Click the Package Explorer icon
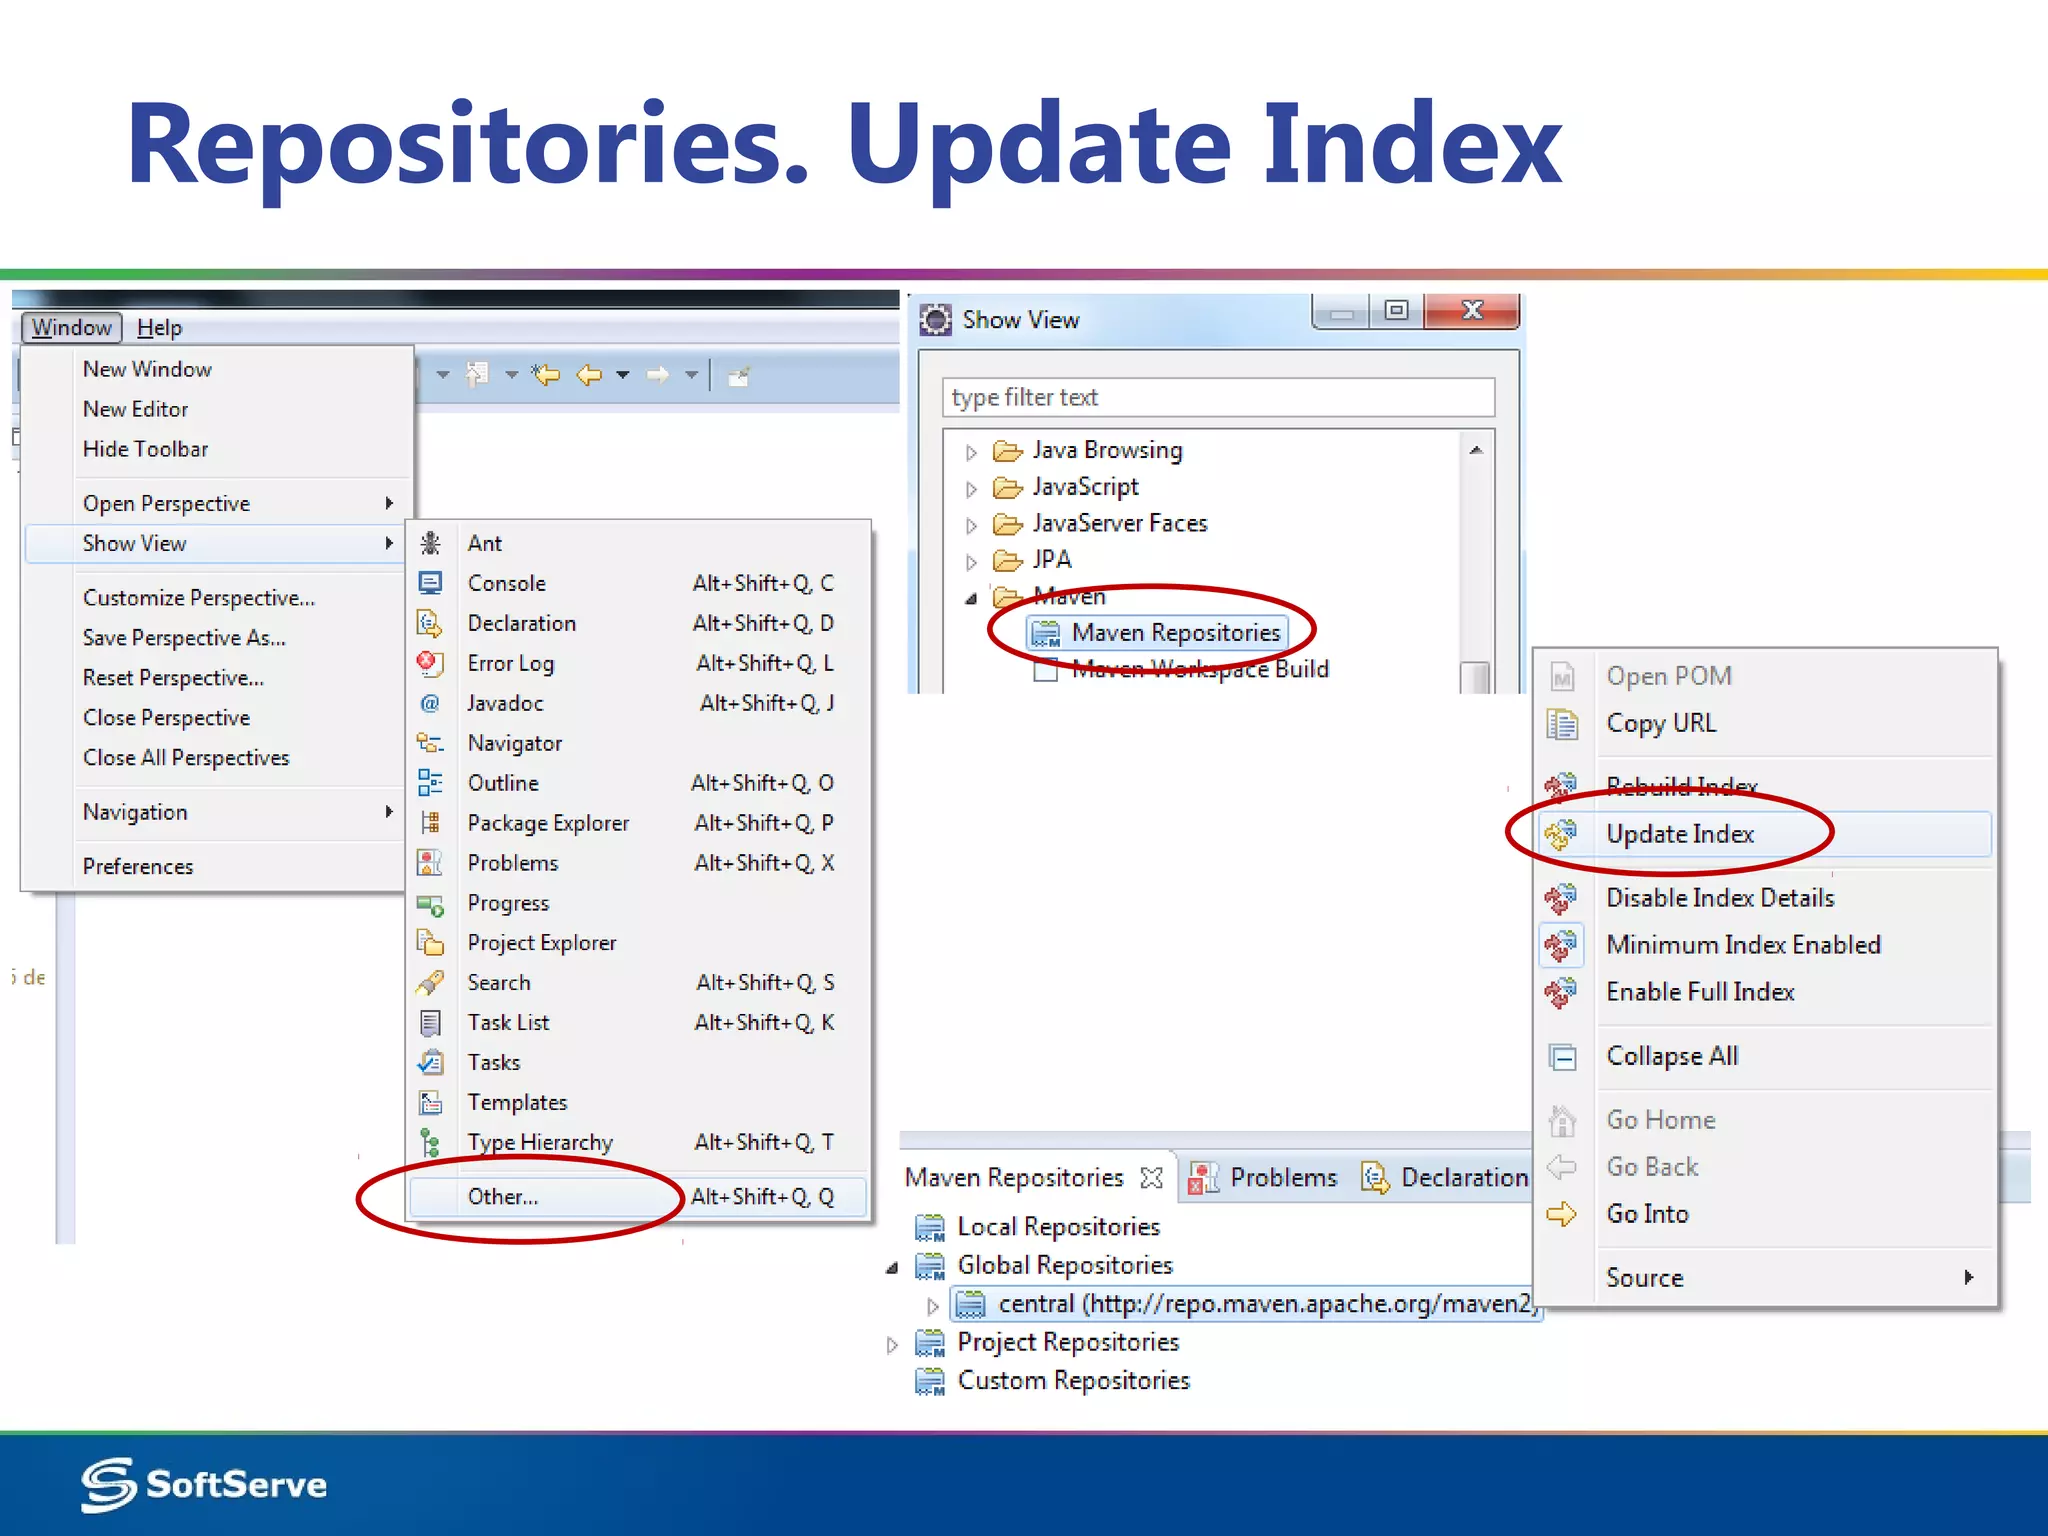This screenshot has width=2048, height=1536. tap(430, 823)
